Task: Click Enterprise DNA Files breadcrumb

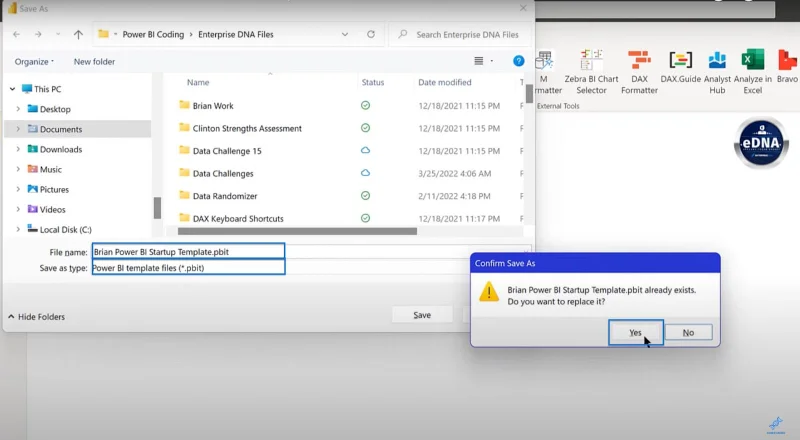Action: (236, 34)
